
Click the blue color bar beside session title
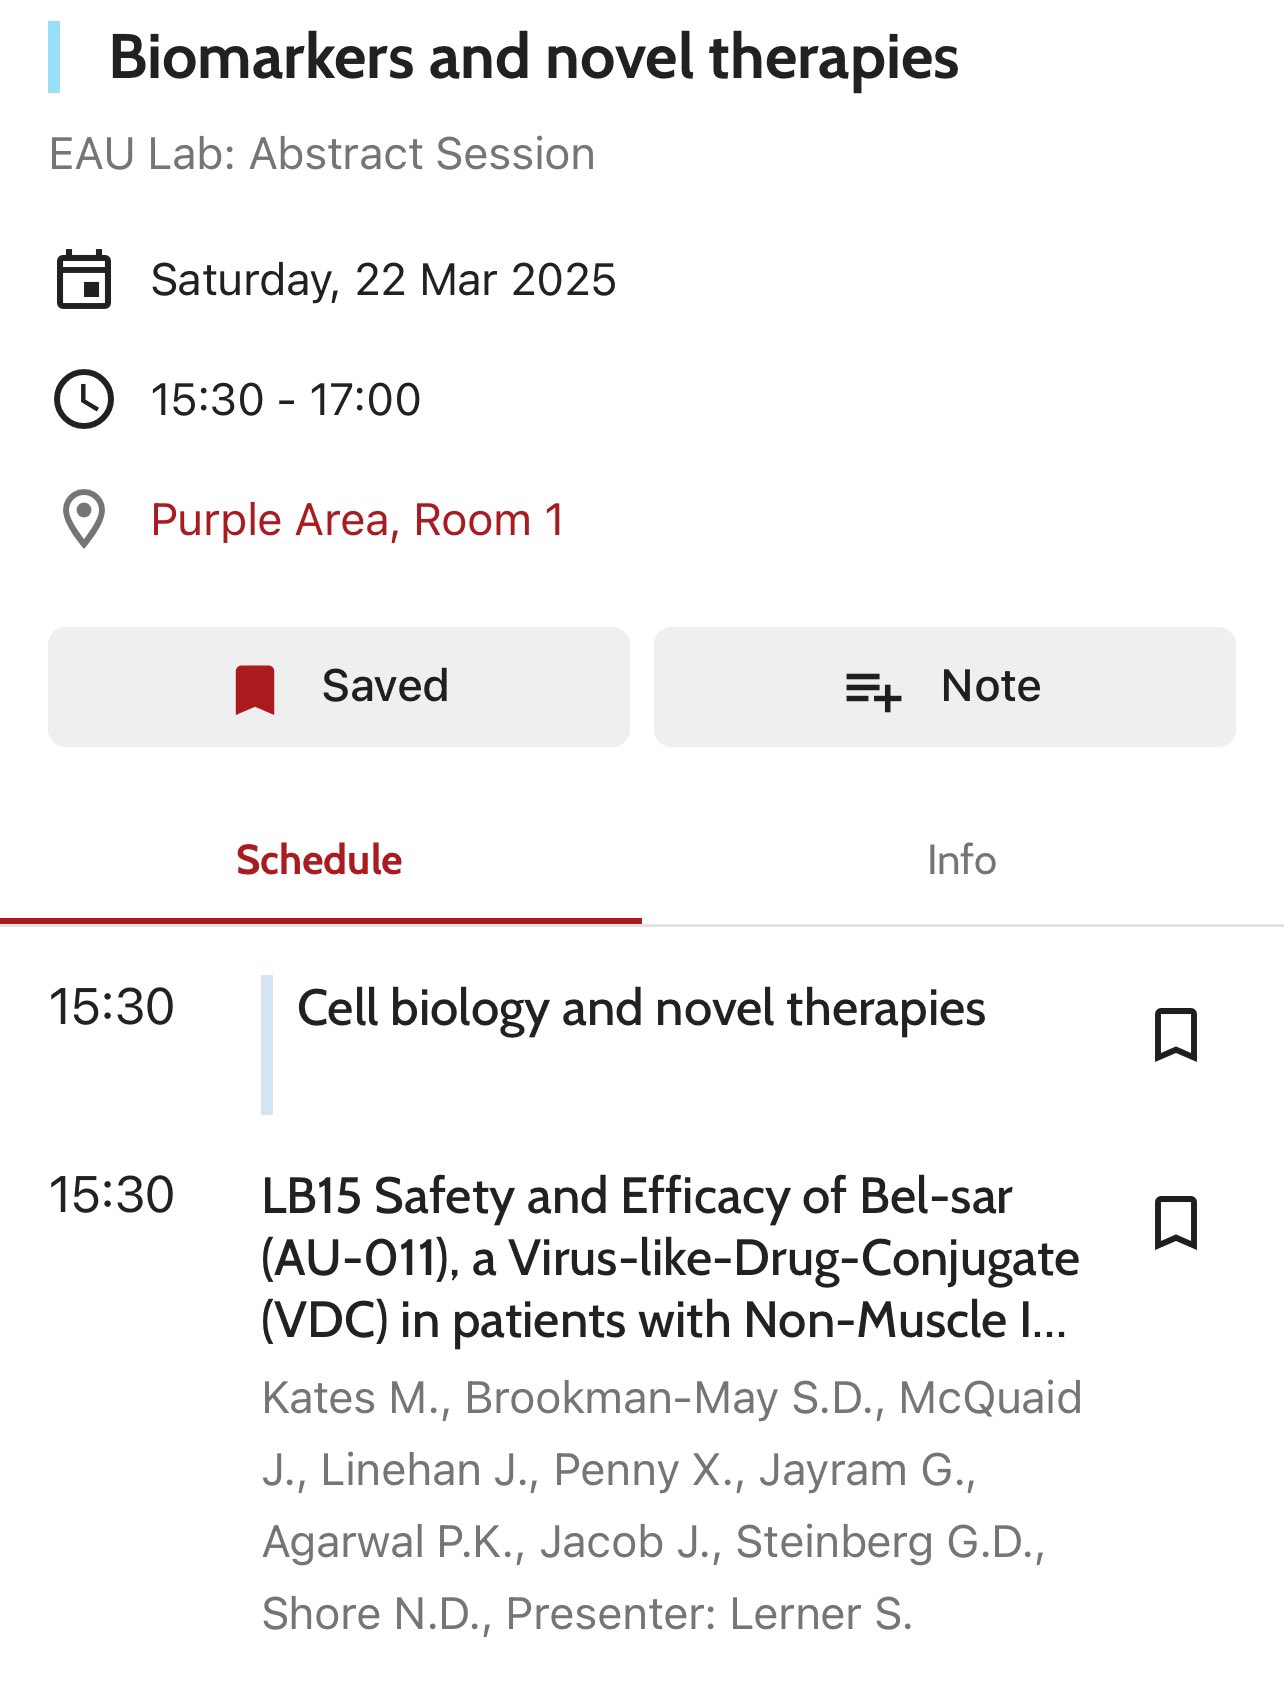pyautogui.click(x=54, y=57)
